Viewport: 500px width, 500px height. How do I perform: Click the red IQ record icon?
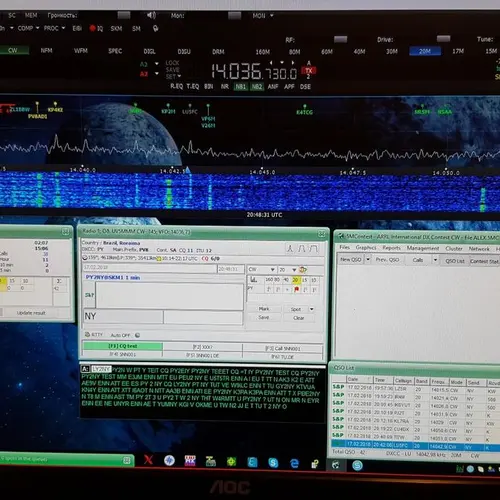click(93, 28)
